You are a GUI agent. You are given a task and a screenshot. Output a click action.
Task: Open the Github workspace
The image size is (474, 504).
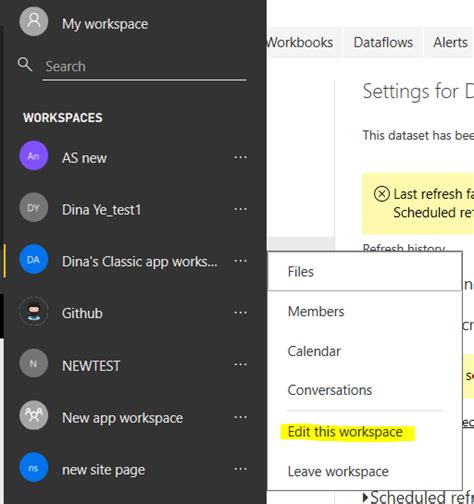(x=82, y=314)
